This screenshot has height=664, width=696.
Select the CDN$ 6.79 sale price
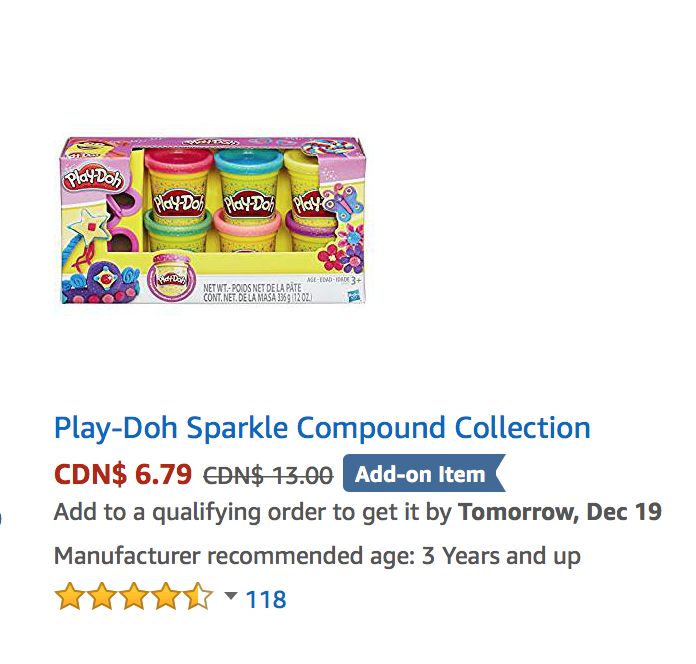coord(123,474)
